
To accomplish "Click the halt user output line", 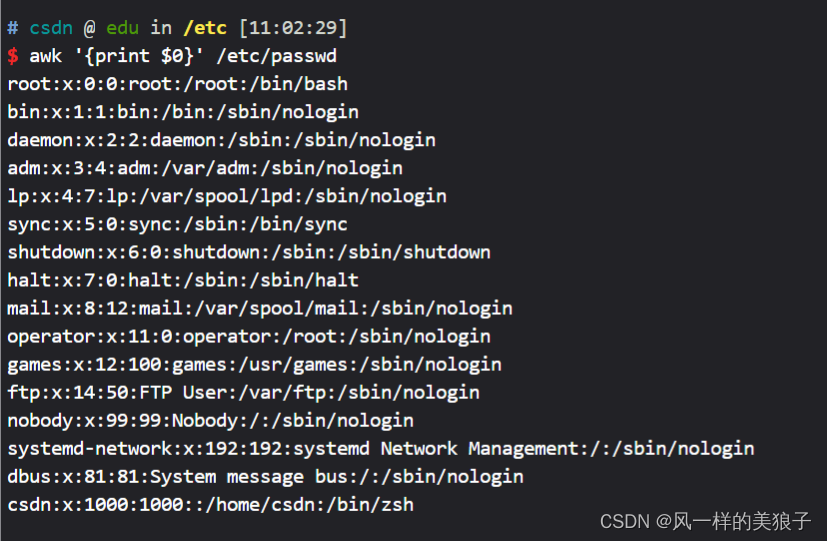I will [x=183, y=280].
